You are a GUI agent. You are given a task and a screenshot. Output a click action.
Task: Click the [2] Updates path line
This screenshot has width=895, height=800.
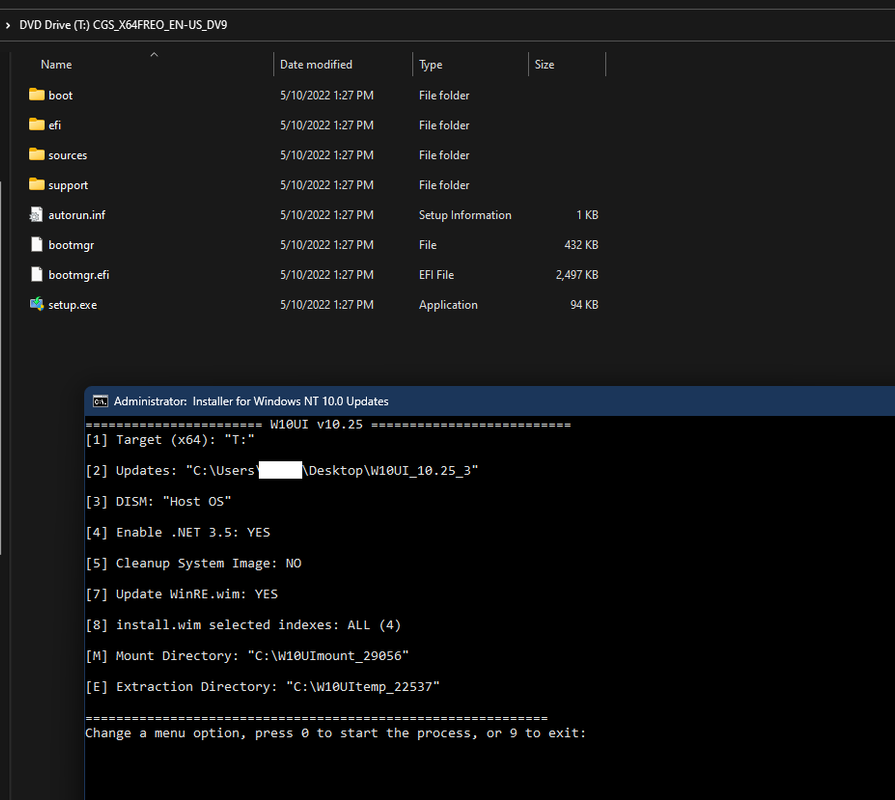coord(282,471)
